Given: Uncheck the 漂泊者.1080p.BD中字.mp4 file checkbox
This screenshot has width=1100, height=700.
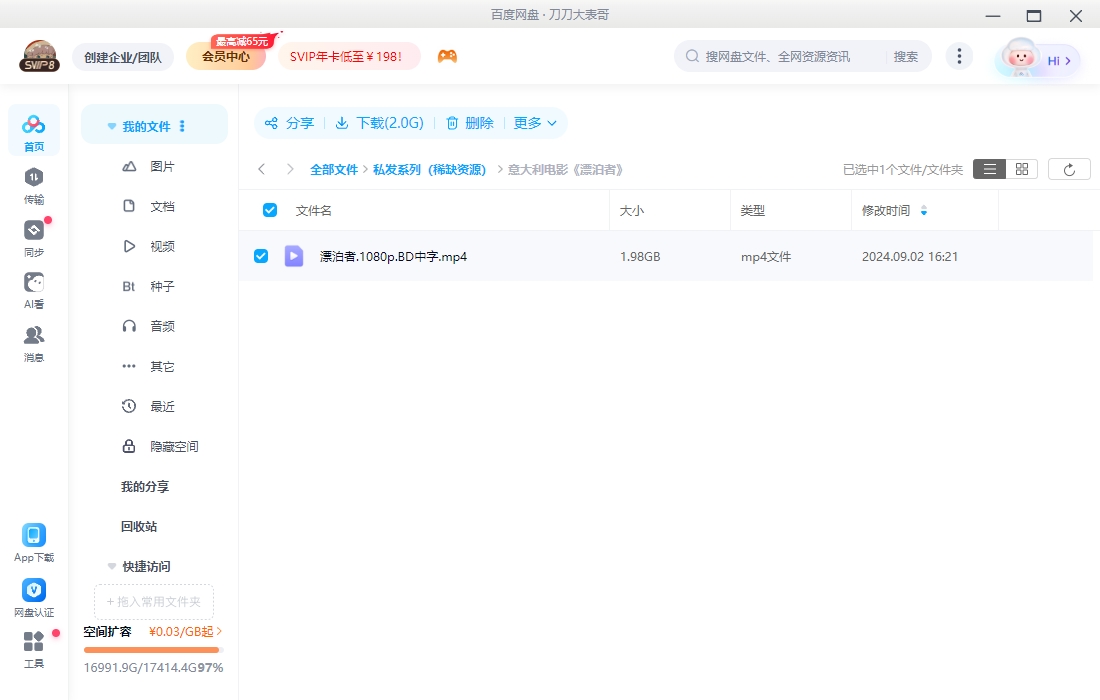Looking at the screenshot, I should point(261,256).
